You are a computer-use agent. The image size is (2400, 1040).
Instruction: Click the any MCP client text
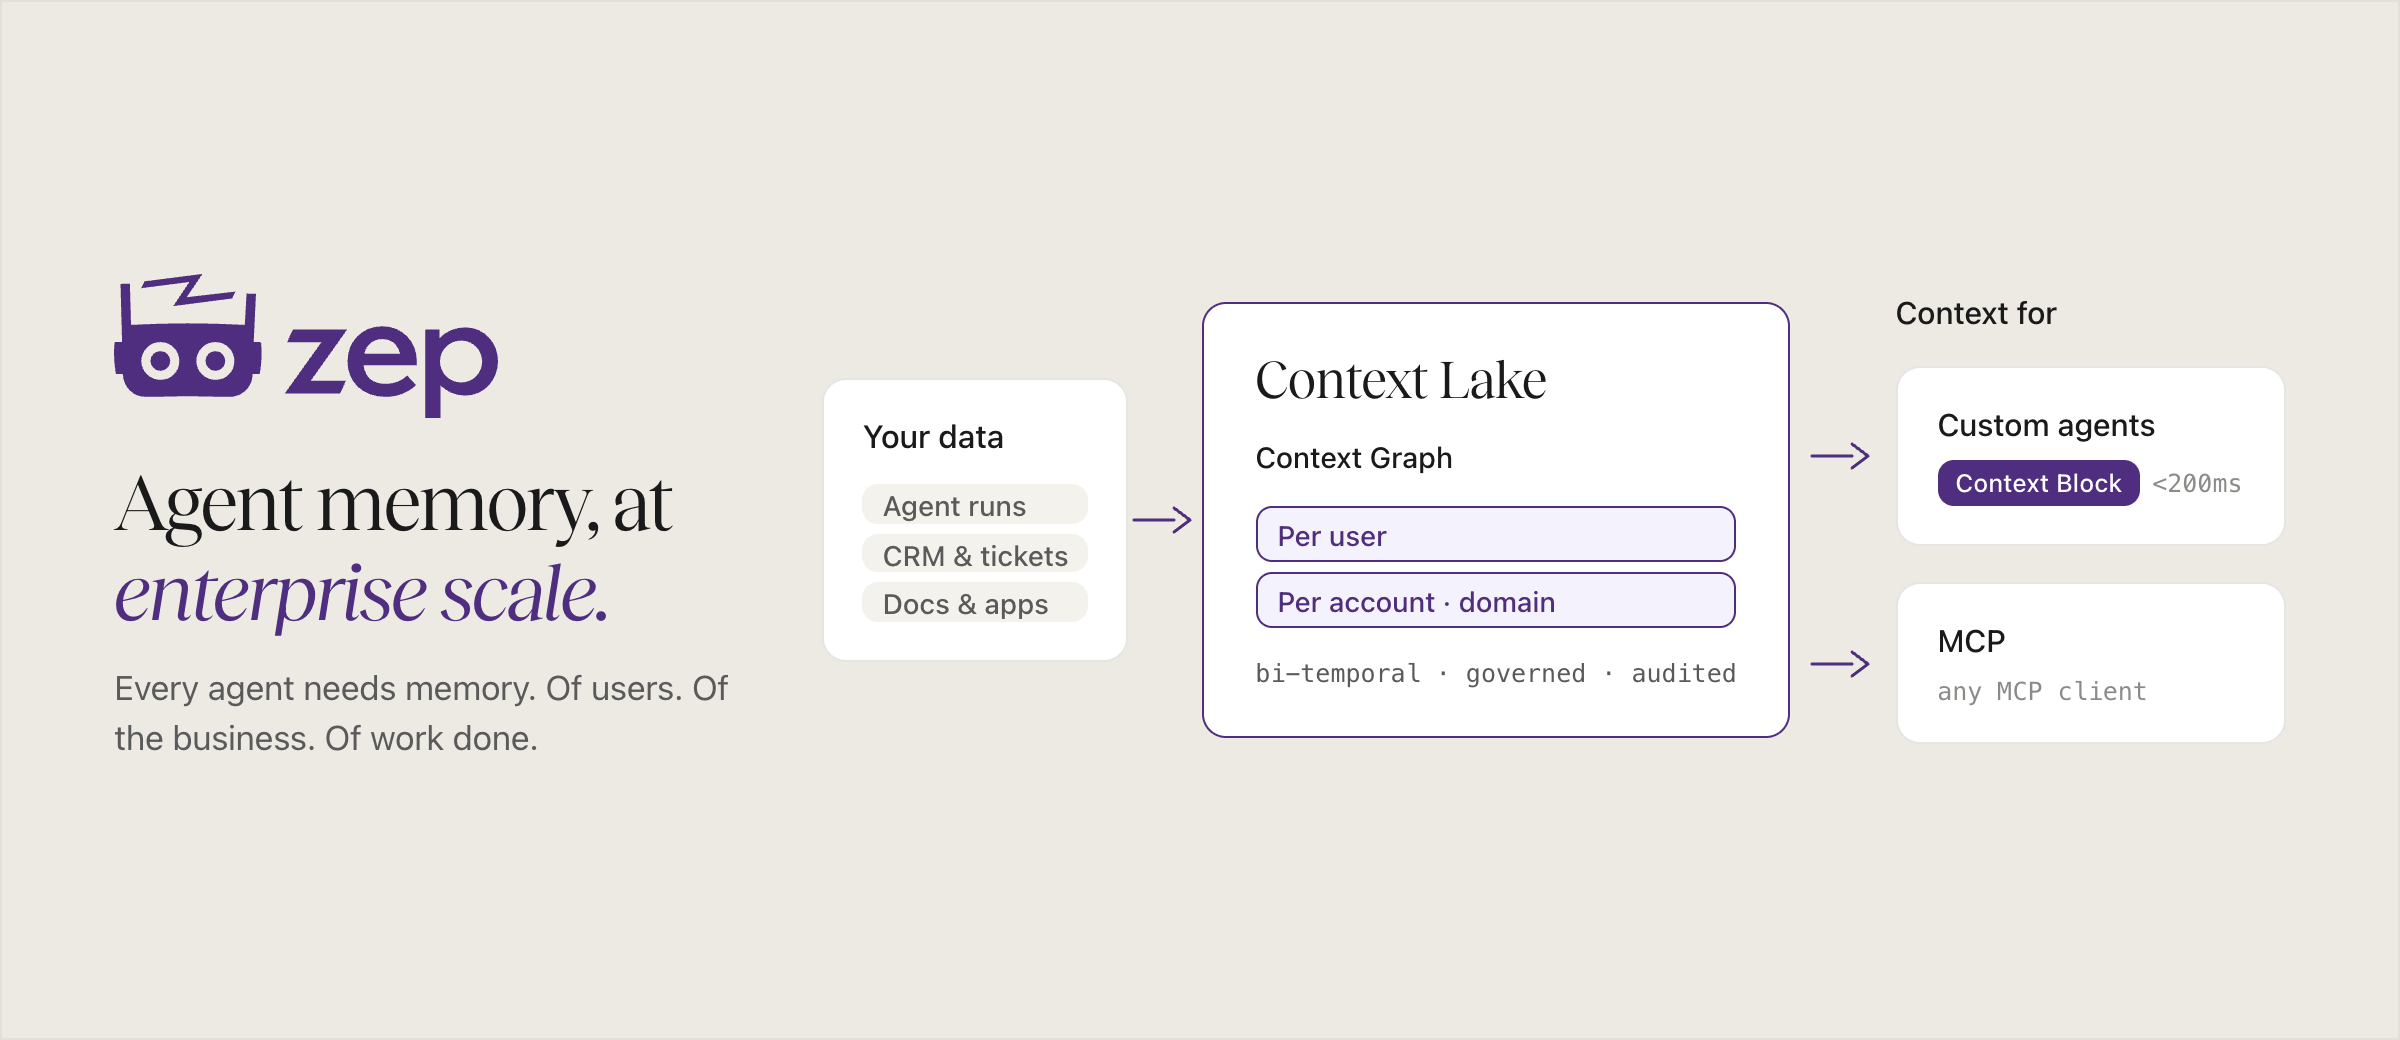(x=2042, y=691)
